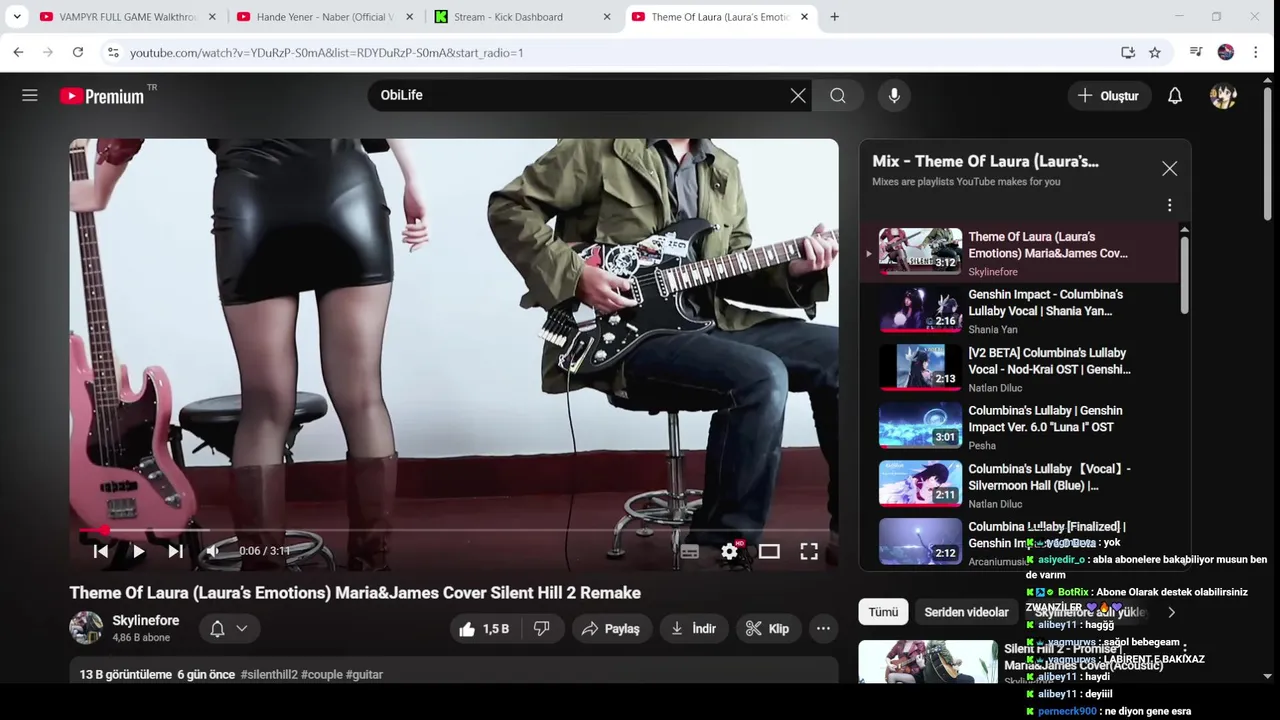Open a new browser tab
Image resolution: width=1280 pixels, height=720 pixels.
(x=835, y=17)
